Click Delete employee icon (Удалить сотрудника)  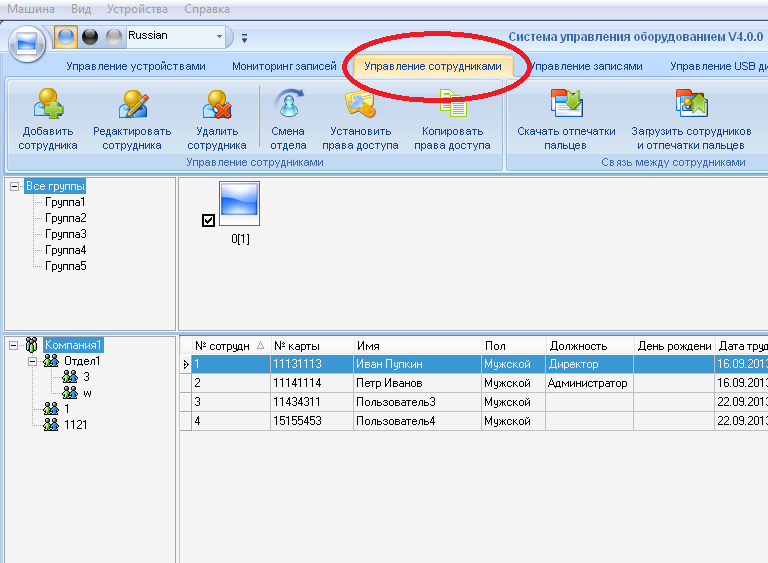click(x=216, y=104)
